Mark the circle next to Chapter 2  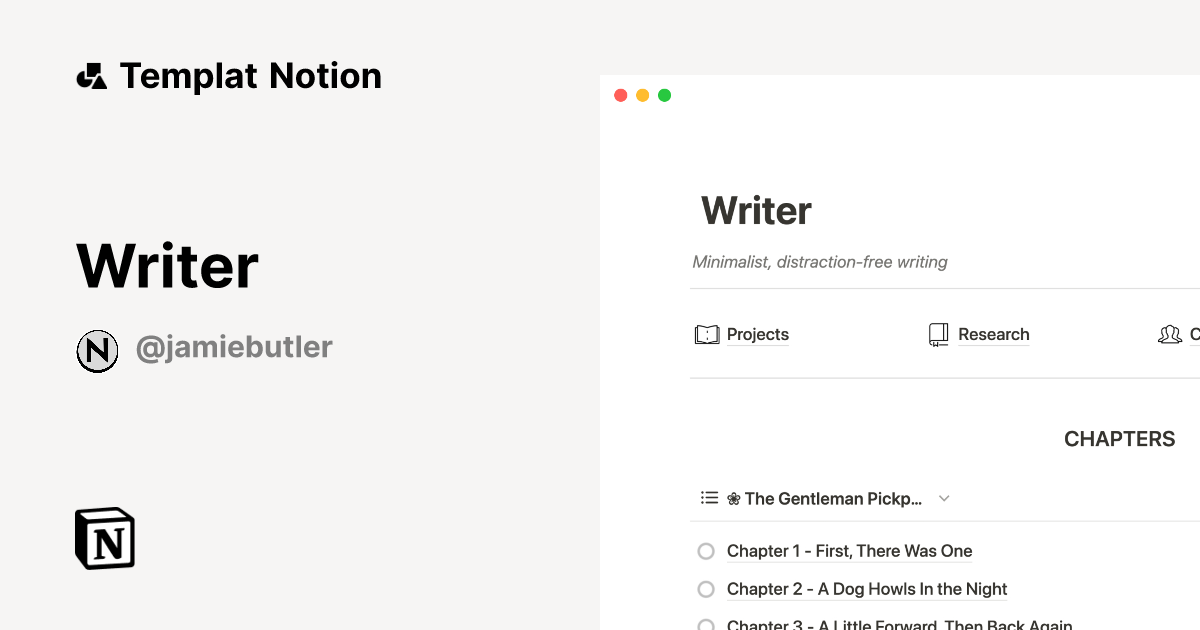[x=705, y=589]
